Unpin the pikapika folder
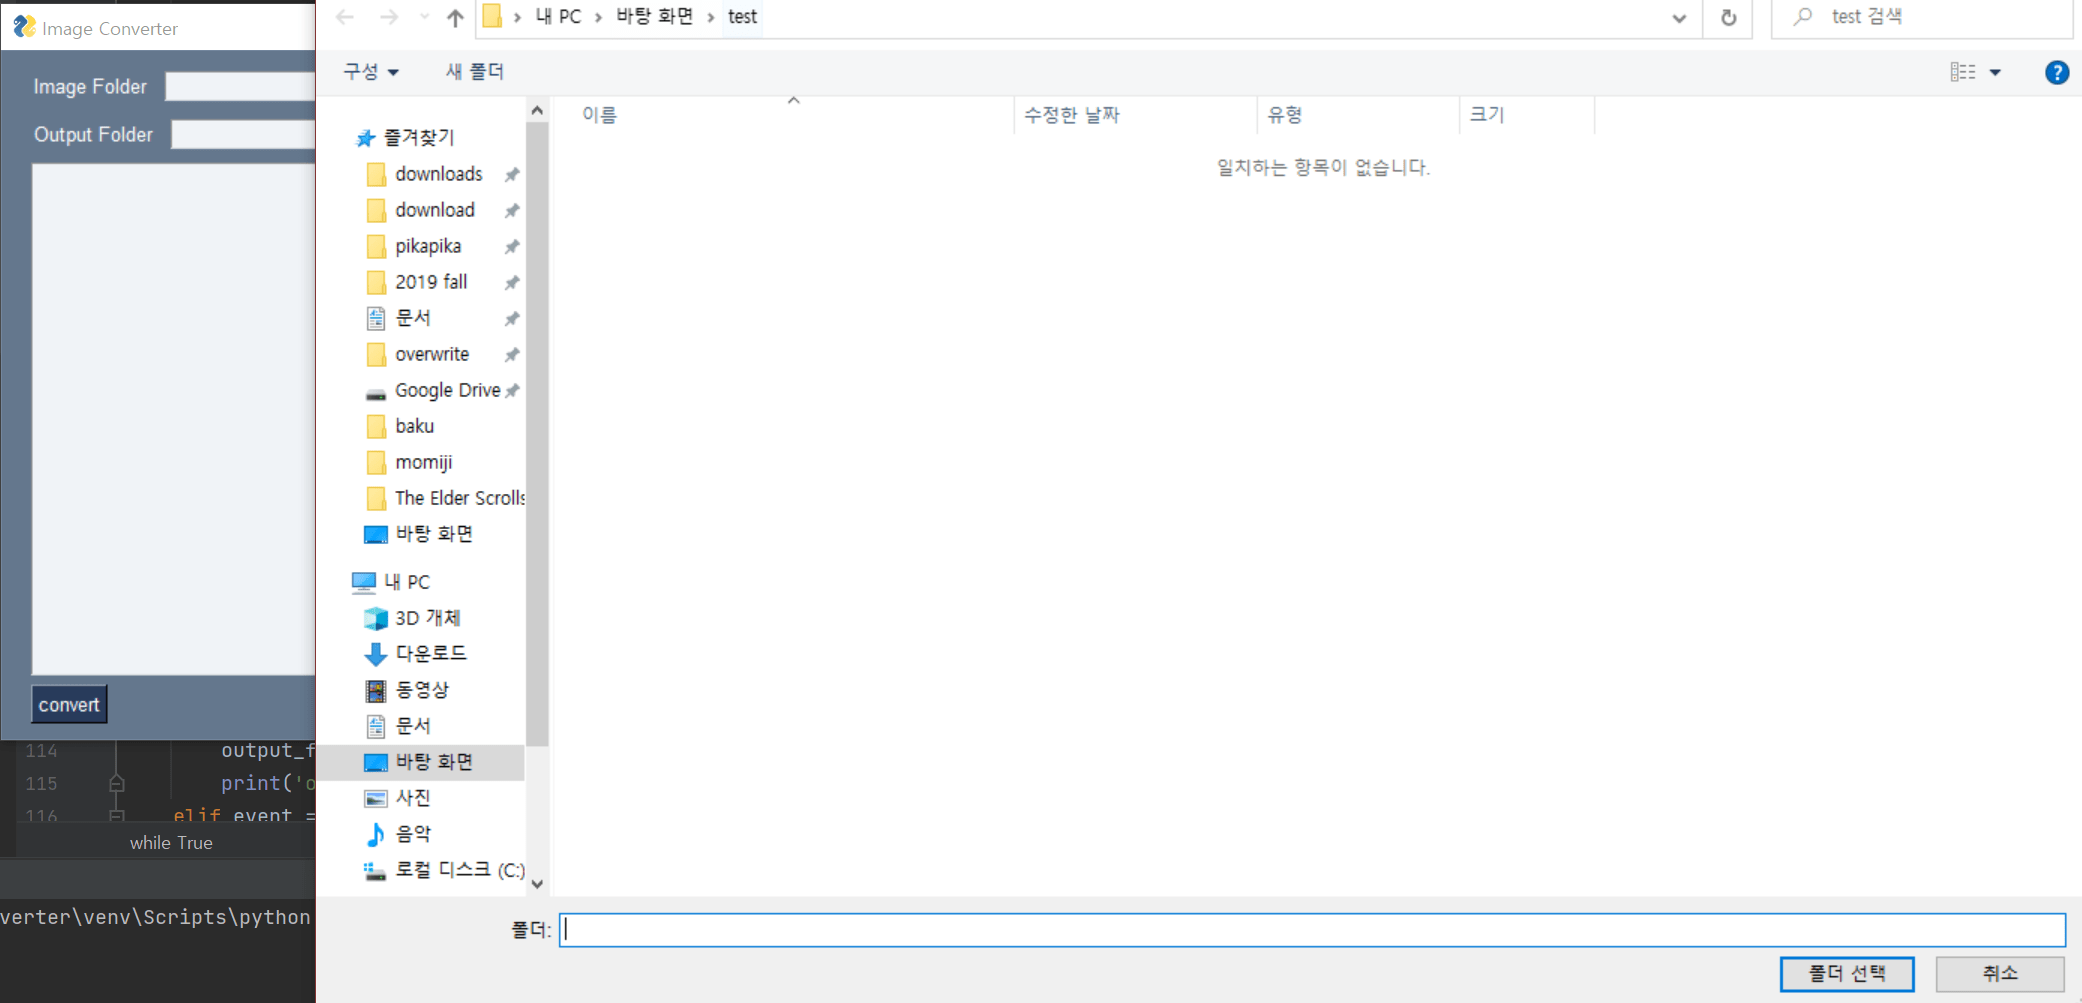This screenshot has height=1003, width=2082. (x=511, y=246)
